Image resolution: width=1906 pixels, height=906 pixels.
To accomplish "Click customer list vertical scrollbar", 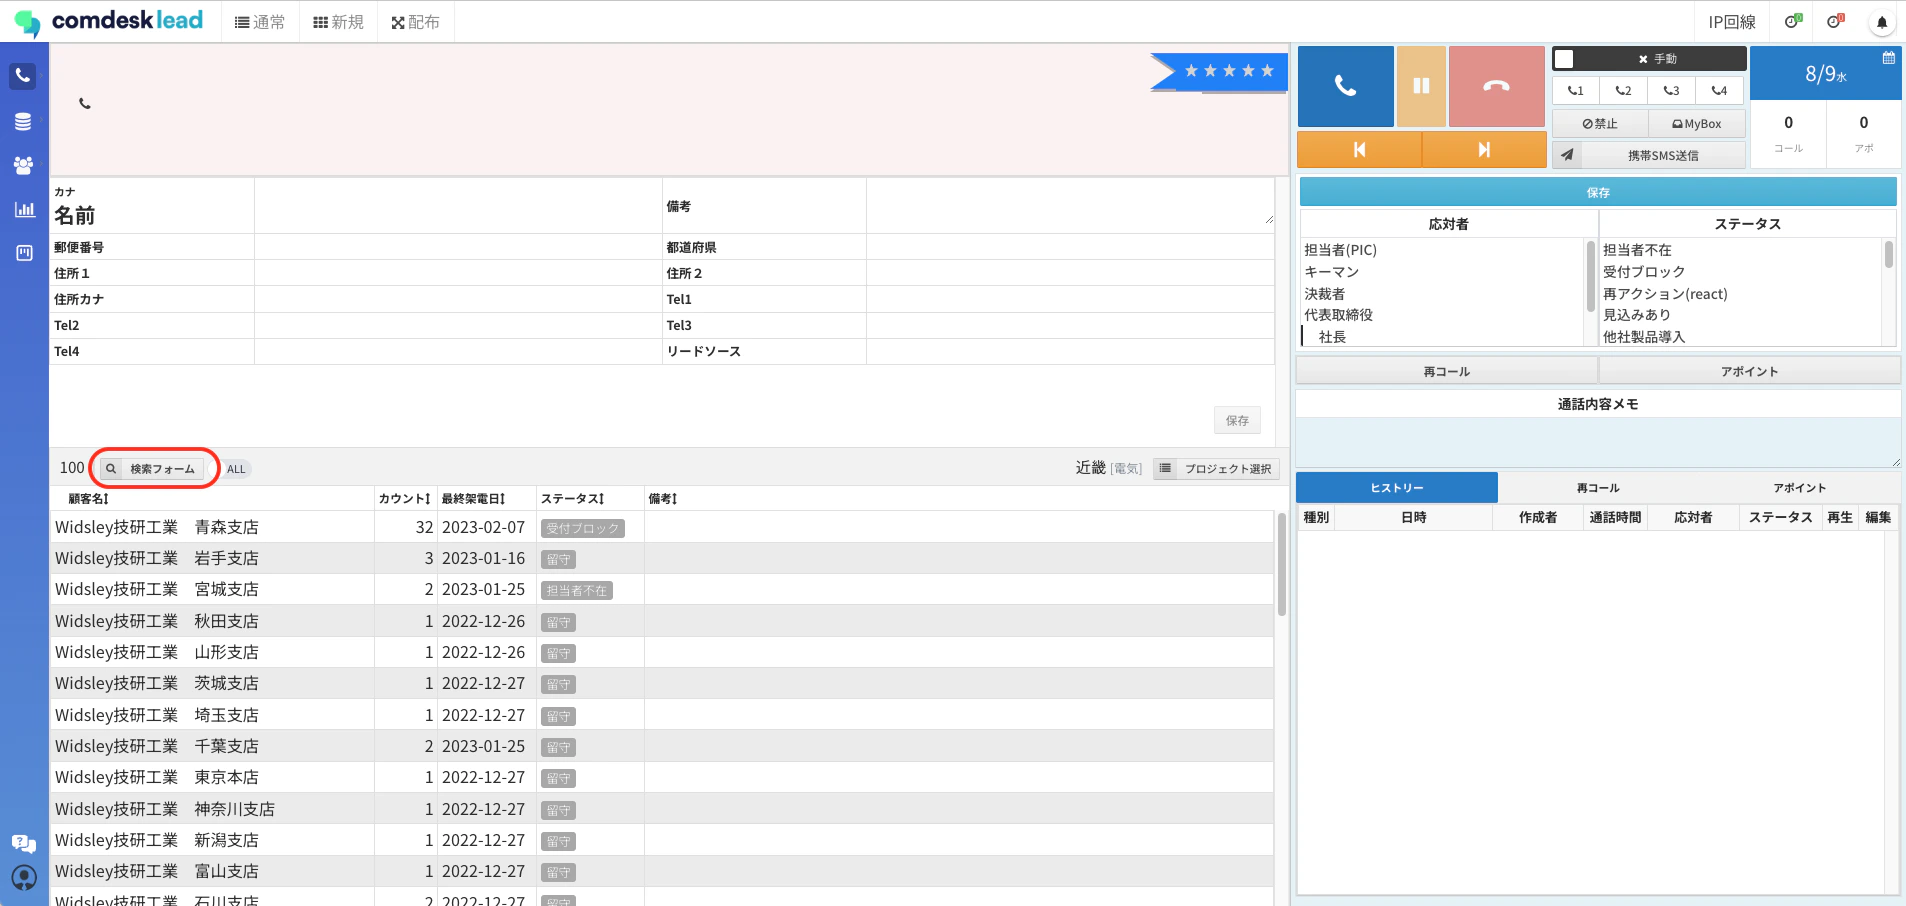I will pos(1281,565).
